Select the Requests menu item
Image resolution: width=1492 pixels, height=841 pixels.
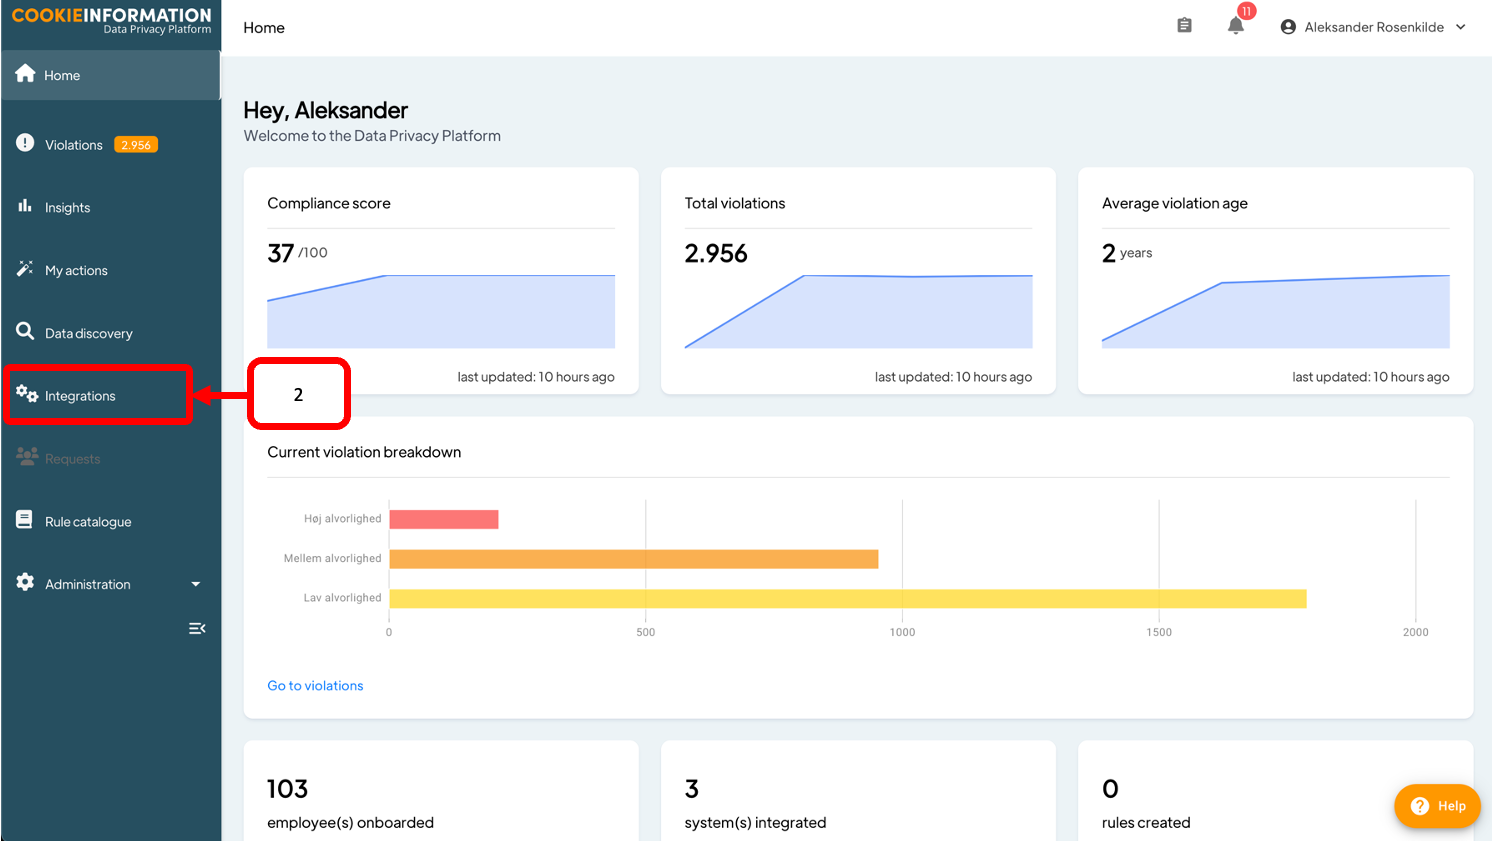click(x=72, y=459)
